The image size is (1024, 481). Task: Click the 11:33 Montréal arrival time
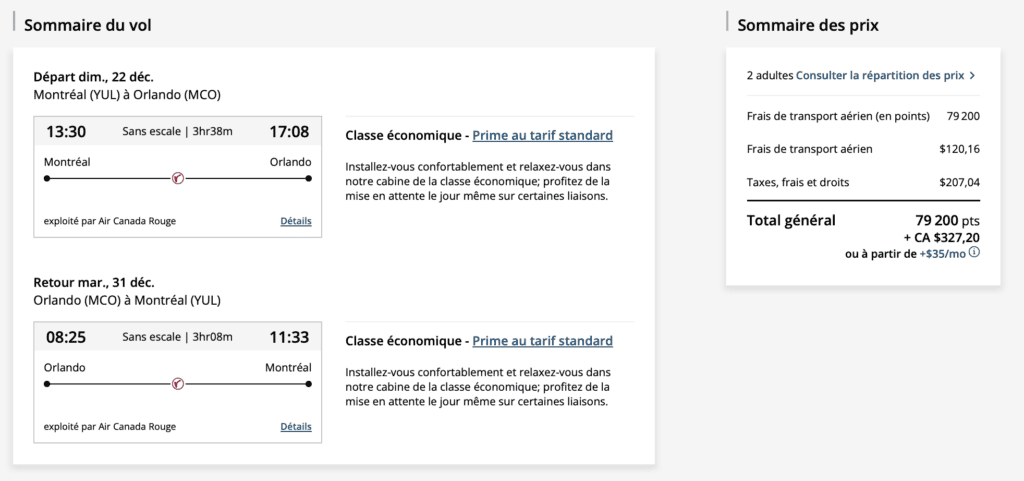tap(289, 337)
